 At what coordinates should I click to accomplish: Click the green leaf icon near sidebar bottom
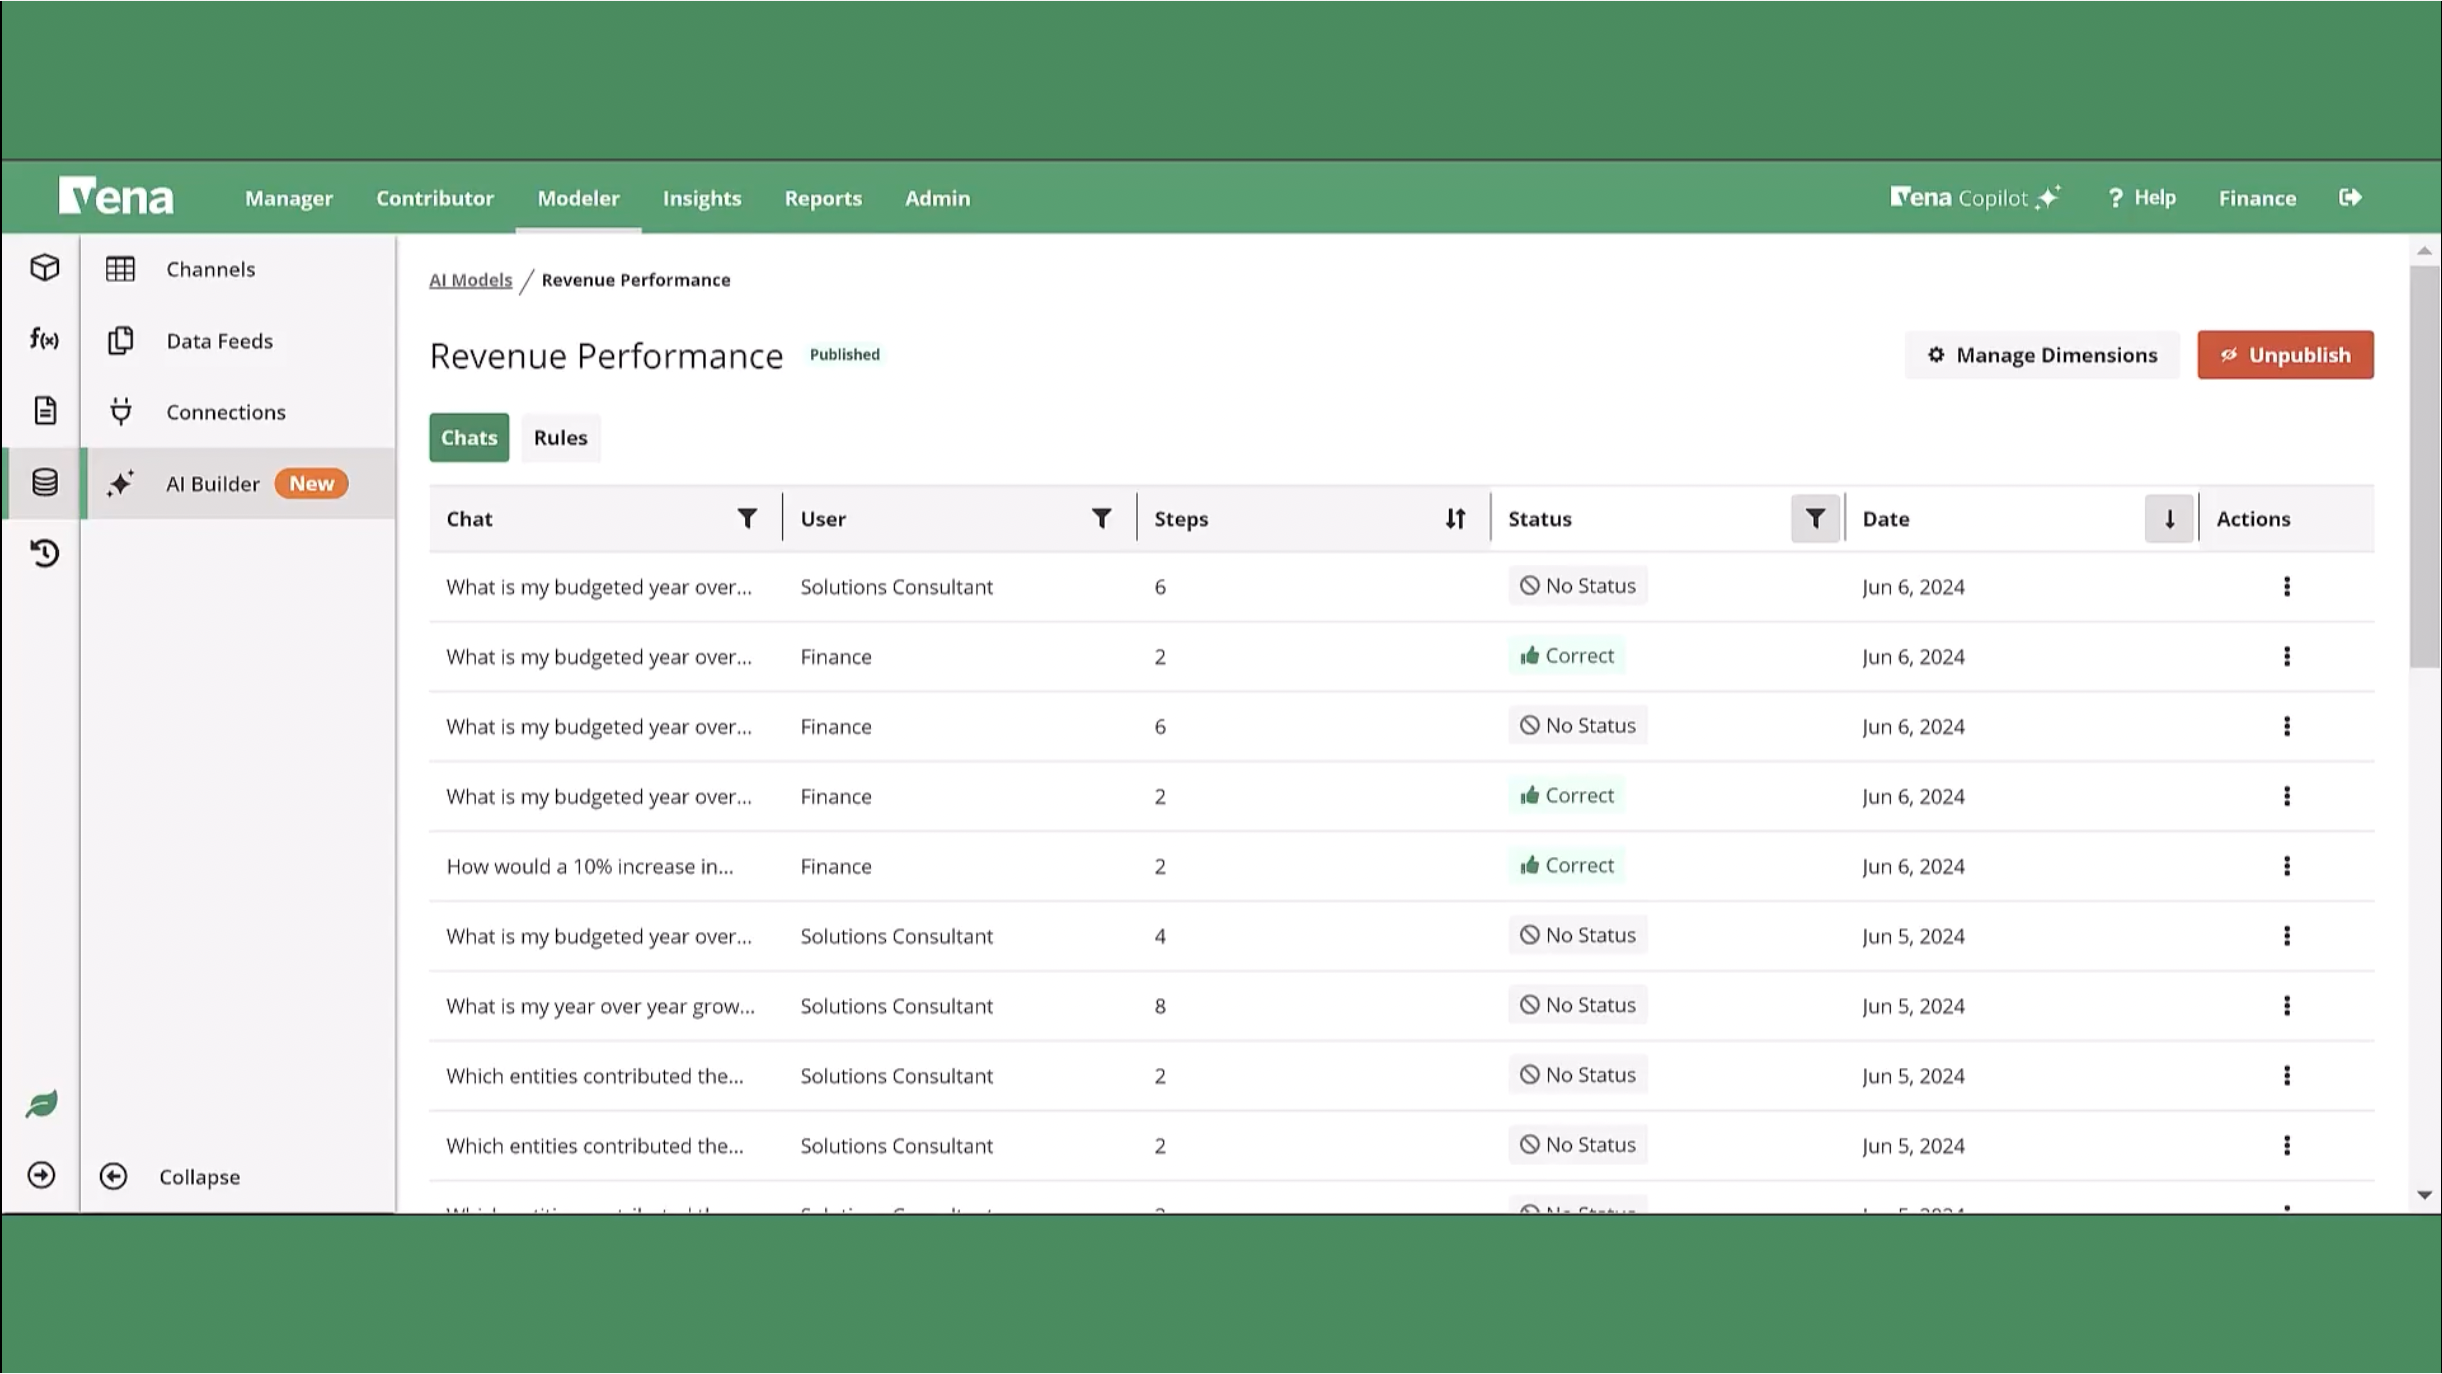point(41,1103)
